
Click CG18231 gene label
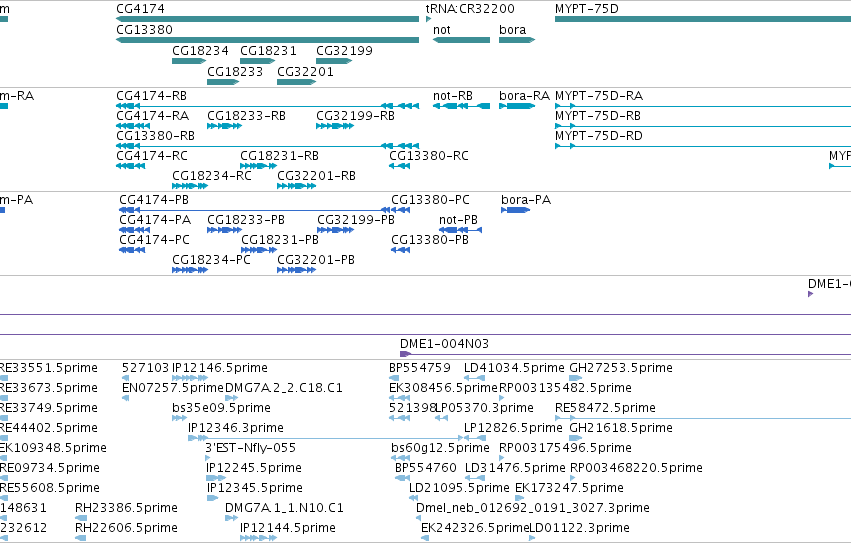click(268, 50)
